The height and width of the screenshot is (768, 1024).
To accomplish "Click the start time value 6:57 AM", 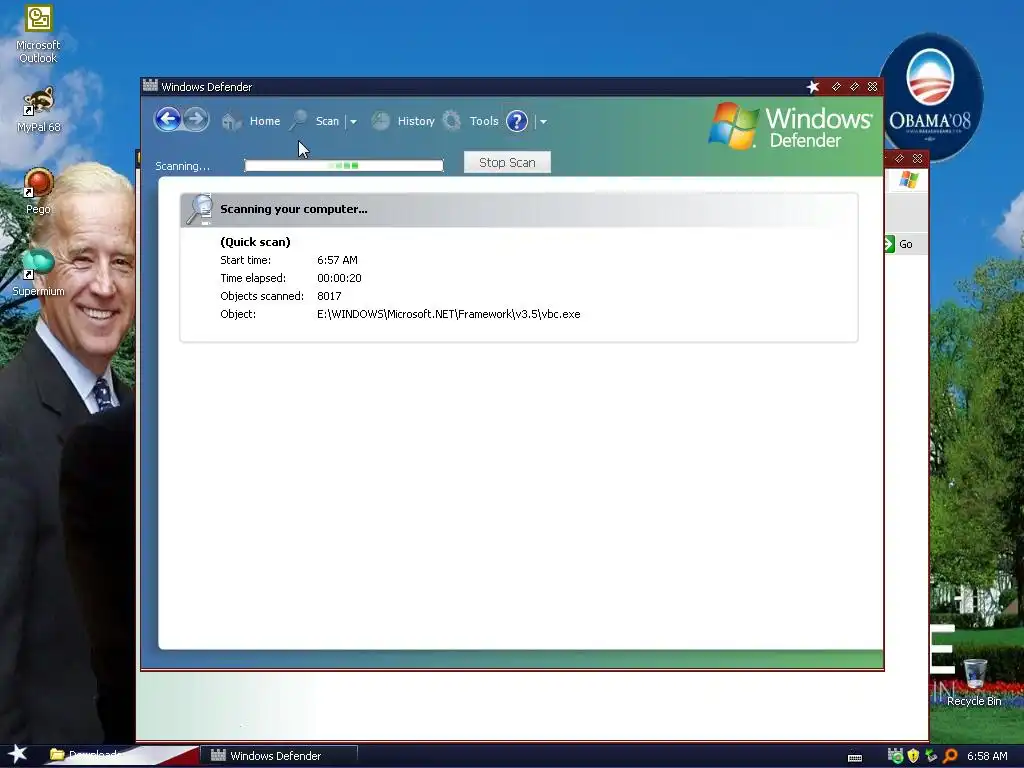I will 338,260.
